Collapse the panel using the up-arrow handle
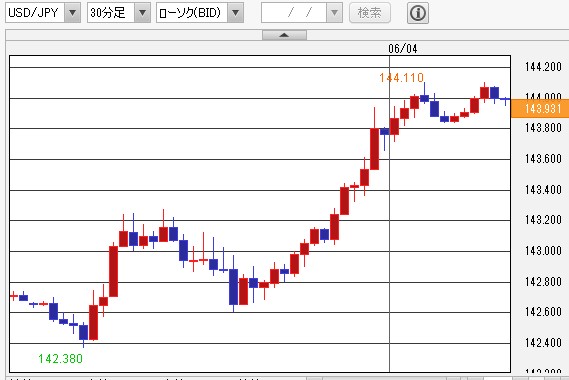569x380 pixels. (x=284, y=35)
